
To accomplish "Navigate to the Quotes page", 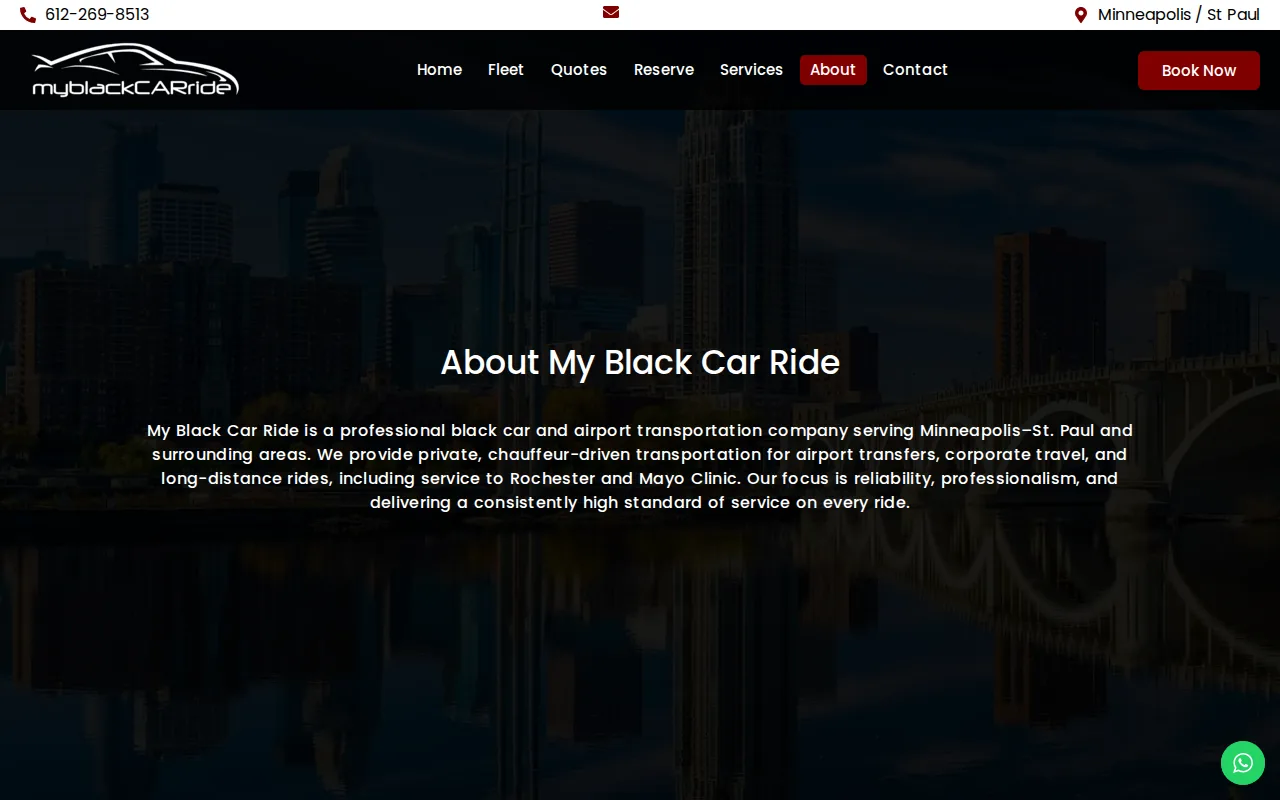I will coord(579,70).
